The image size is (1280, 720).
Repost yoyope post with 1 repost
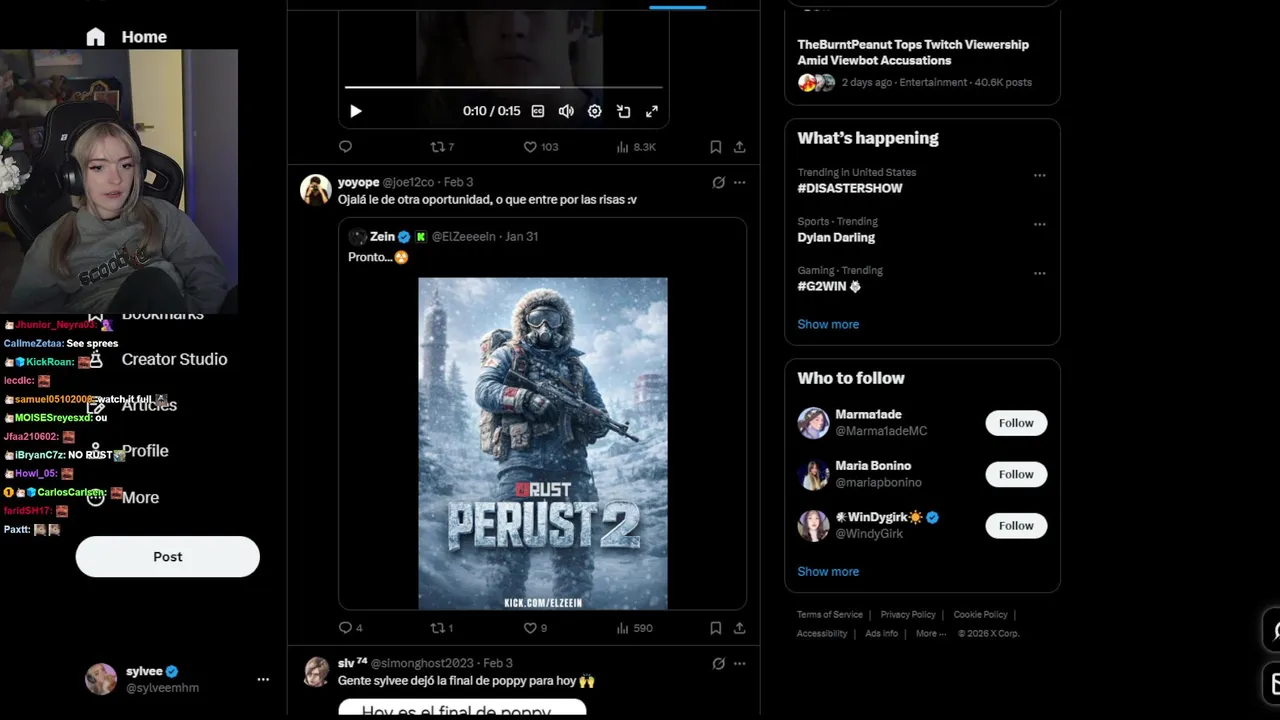442,628
